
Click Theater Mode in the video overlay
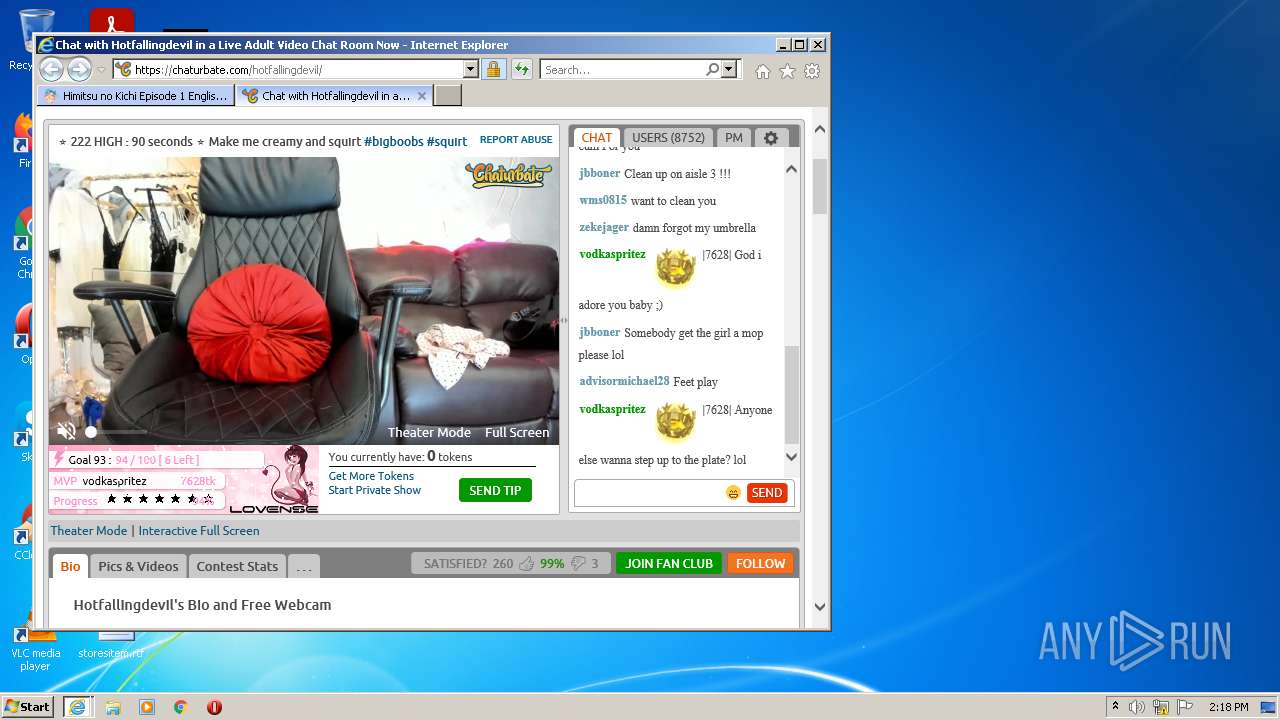429,433
